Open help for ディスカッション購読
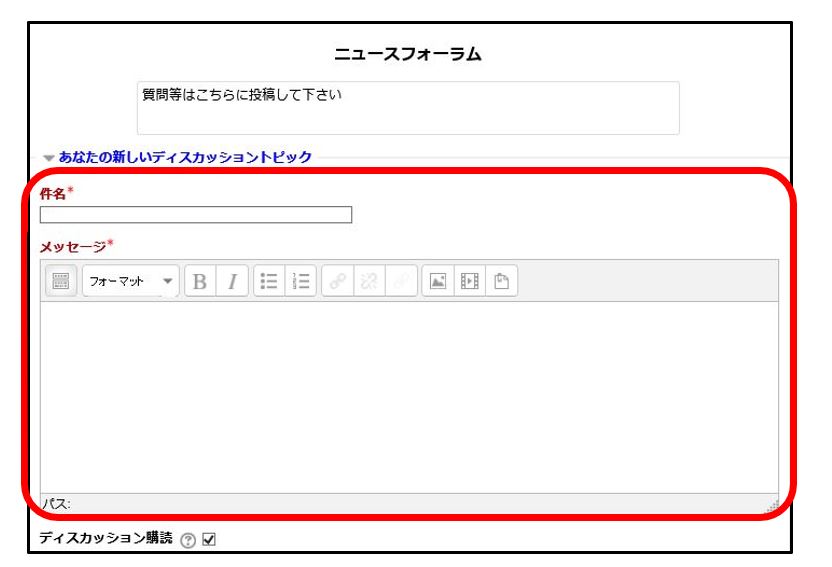This screenshot has width=832, height=567. pyautogui.click(x=190, y=540)
